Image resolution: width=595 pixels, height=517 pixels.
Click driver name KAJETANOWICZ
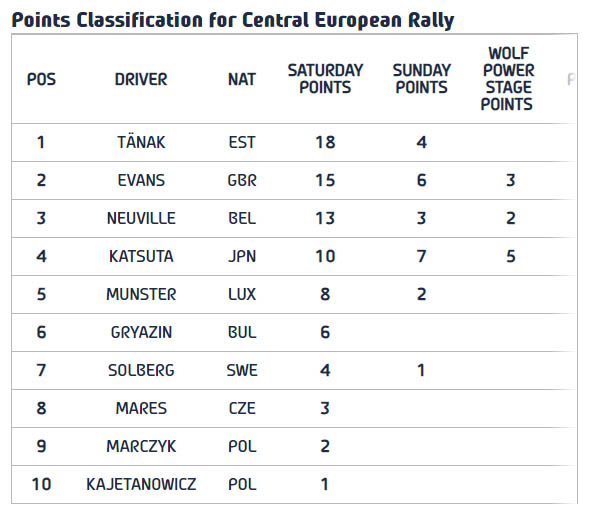tap(141, 484)
